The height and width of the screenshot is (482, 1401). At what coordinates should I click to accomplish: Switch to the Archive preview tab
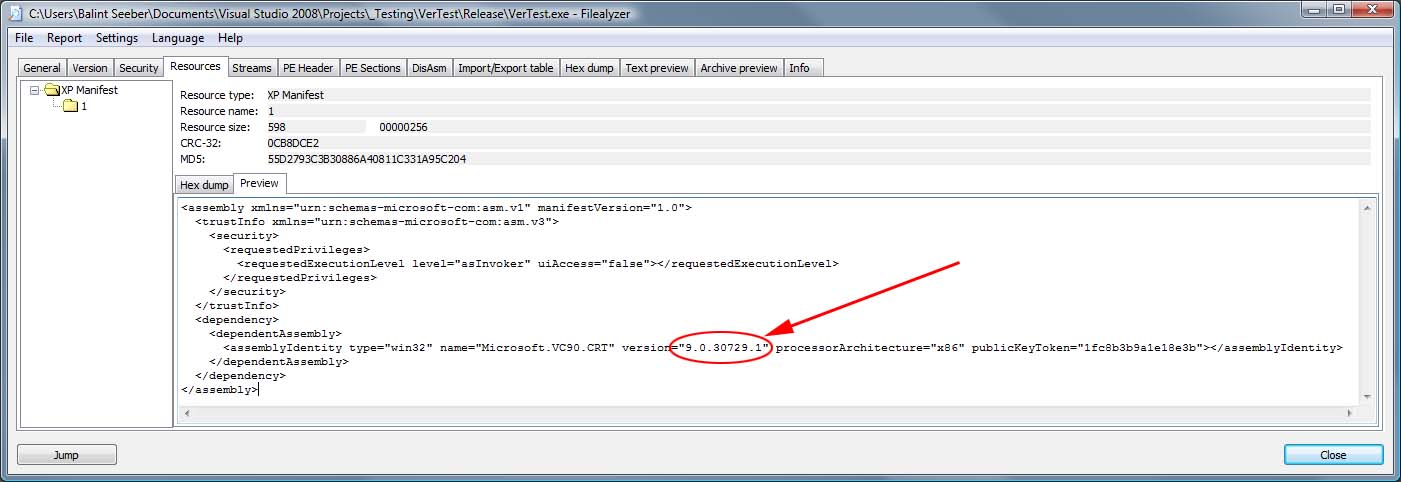pyautogui.click(x=739, y=68)
